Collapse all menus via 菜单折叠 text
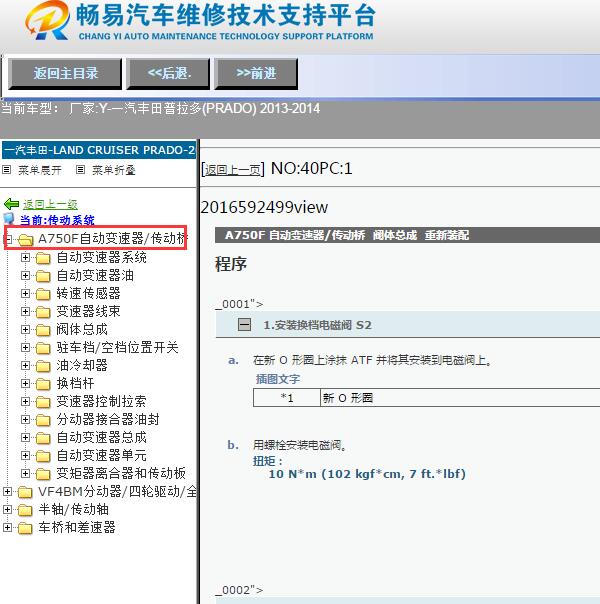This screenshot has width=600, height=604. coord(114,170)
